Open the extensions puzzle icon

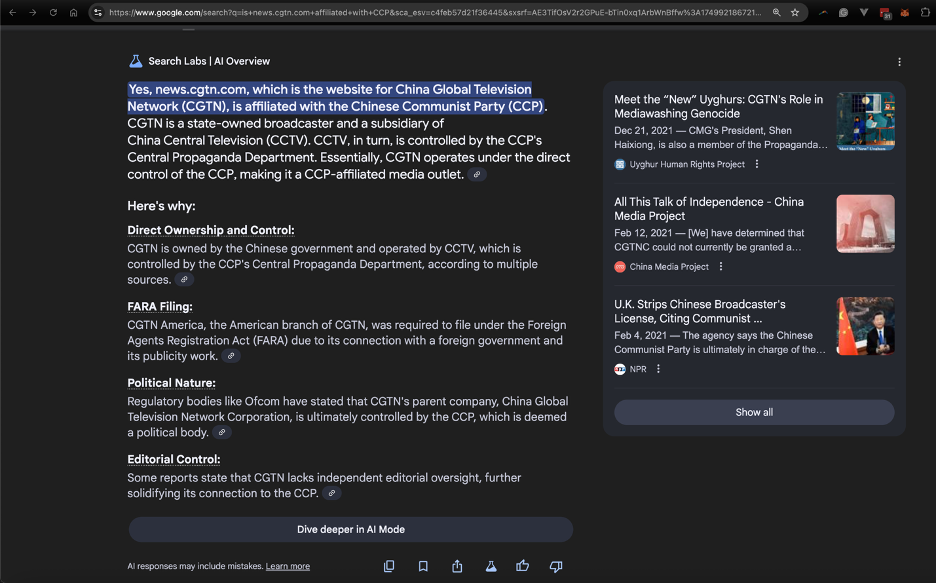tap(925, 13)
